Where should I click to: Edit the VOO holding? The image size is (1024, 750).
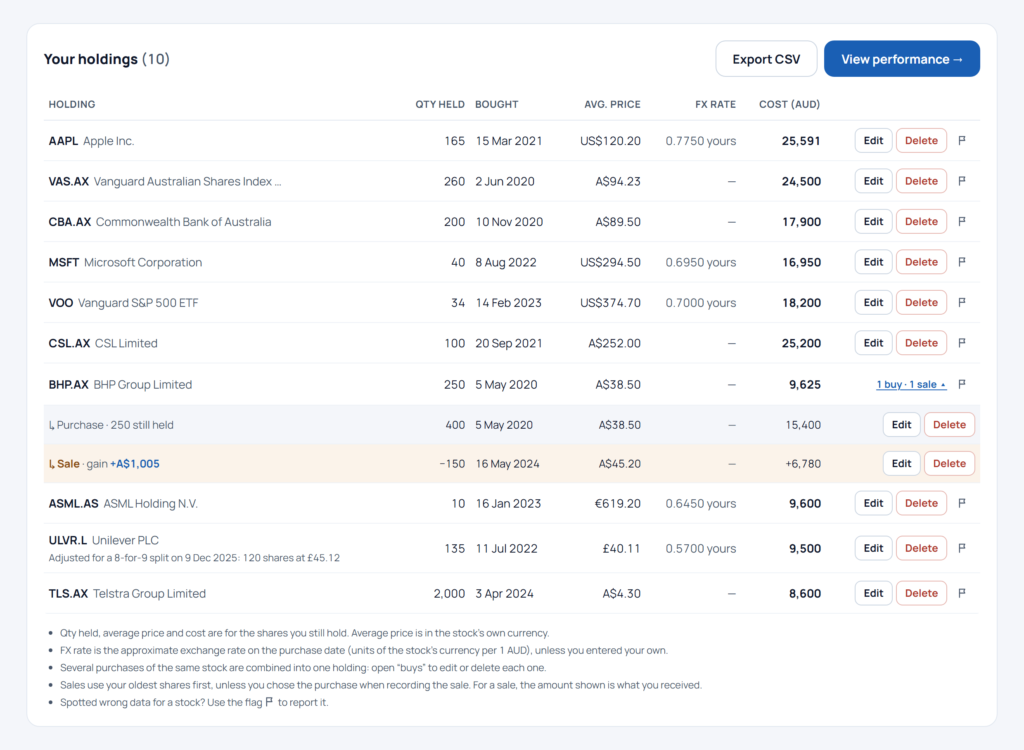coord(873,302)
